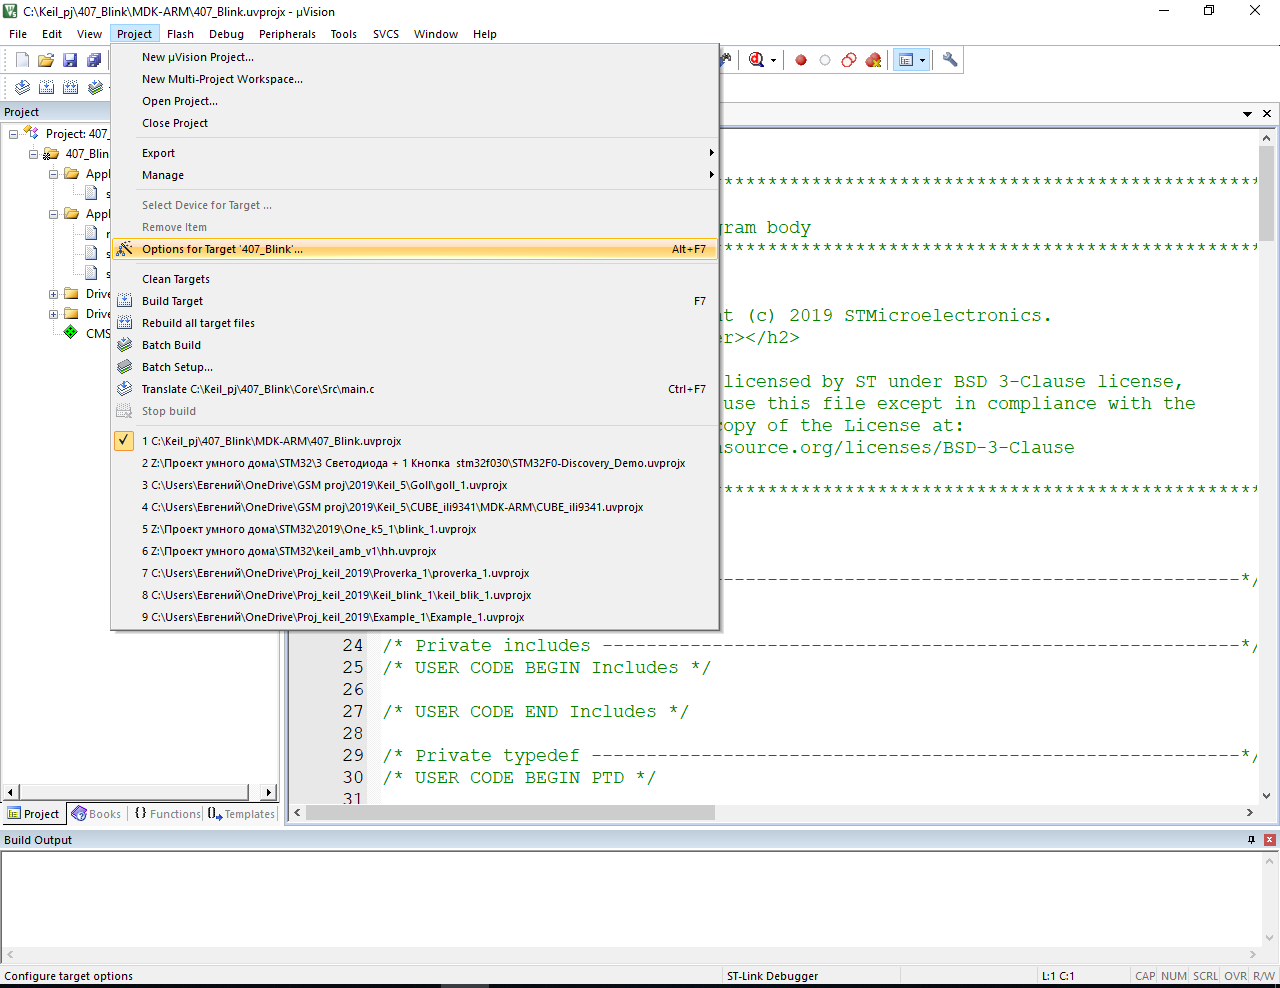Screen dimensions: 1280x988
Task: Expand the first Drivers folder node
Action: 54,294
